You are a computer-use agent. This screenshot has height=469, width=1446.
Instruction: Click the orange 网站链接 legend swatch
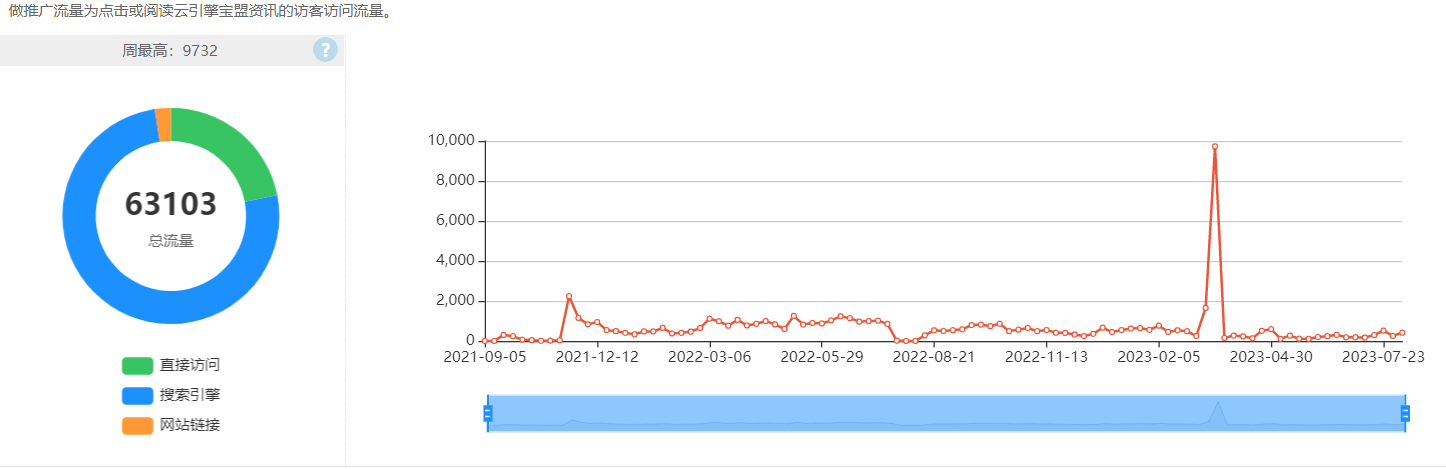(138, 425)
